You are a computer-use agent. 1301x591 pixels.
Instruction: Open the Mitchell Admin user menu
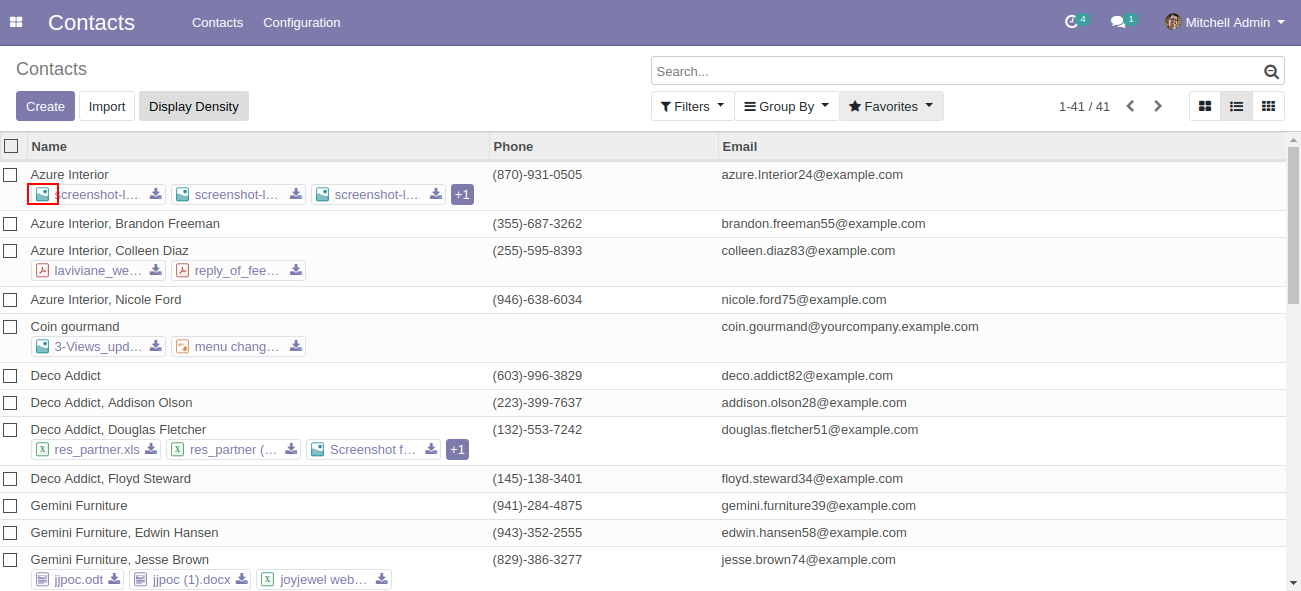(1225, 22)
